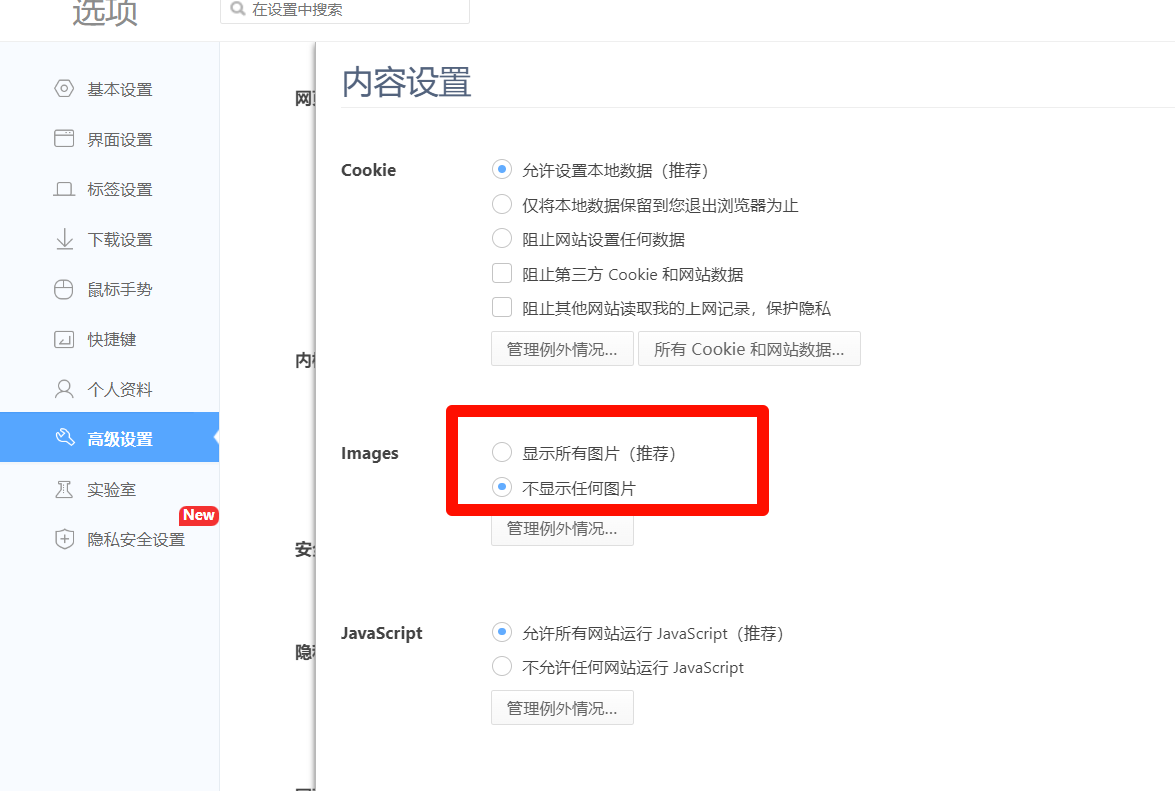Screen dimensions: 1175x791
Task: Select 显示所有图片（推荐）radio button
Action: (502, 451)
